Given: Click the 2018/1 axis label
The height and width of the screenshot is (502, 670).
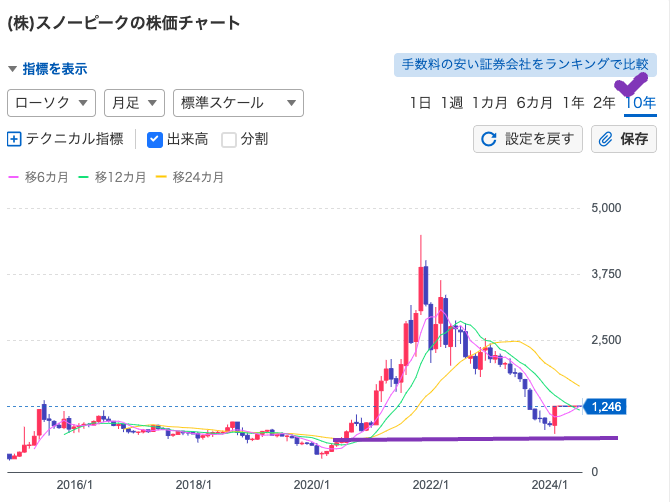Looking at the screenshot, I should (x=193, y=485).
